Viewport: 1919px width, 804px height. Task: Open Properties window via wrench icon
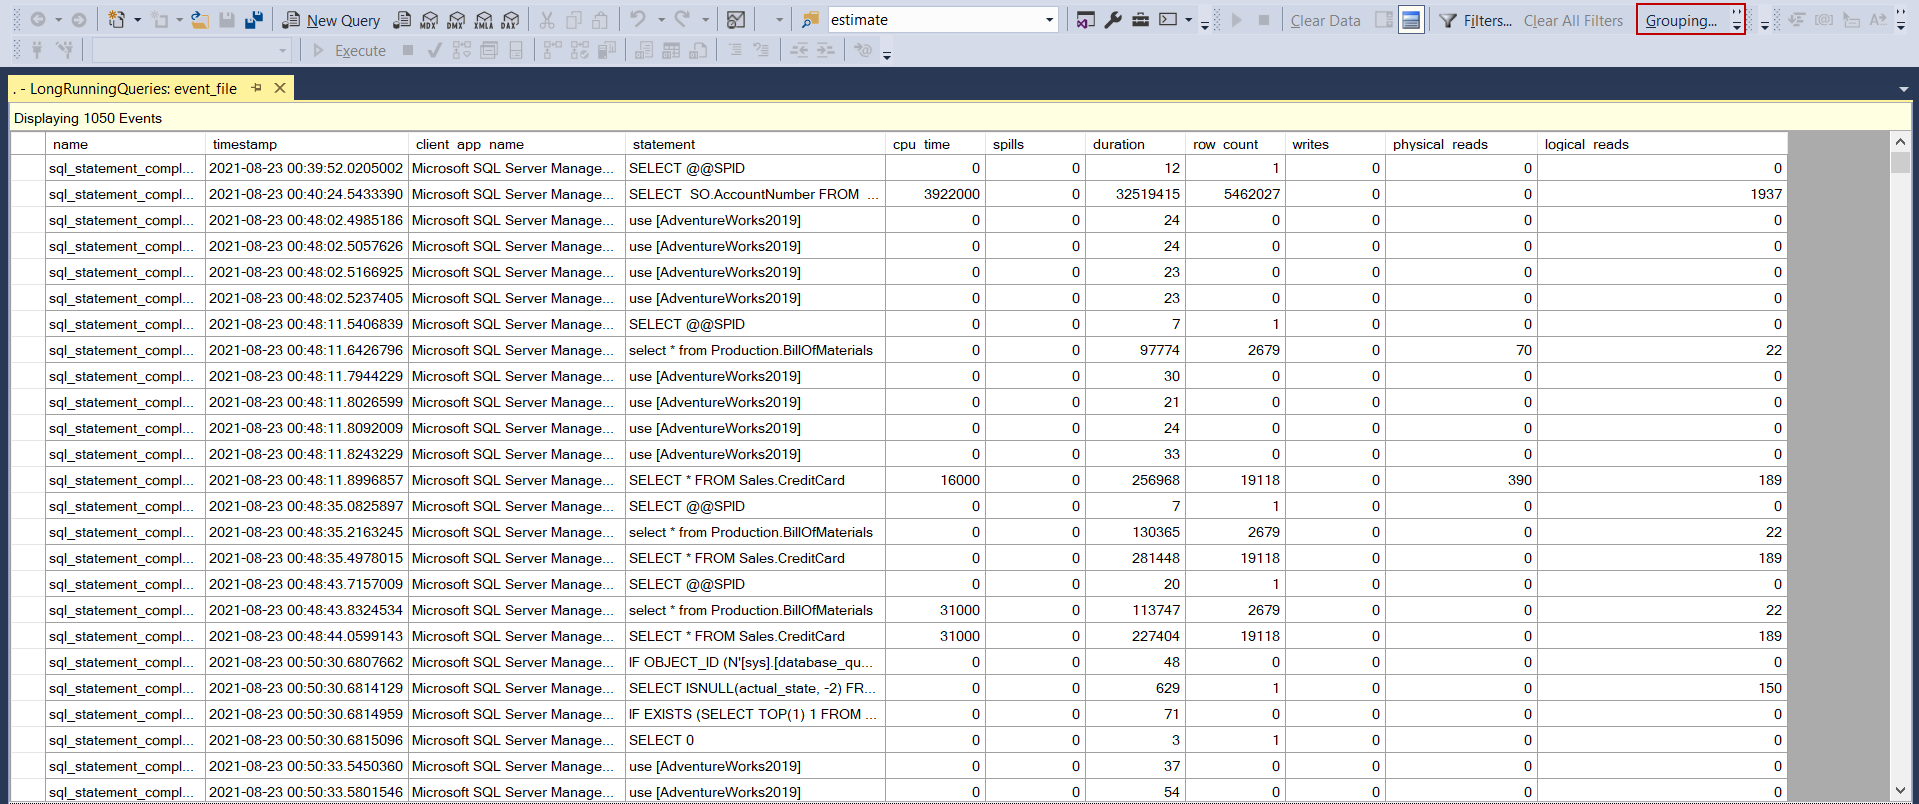click(x=1113, y=20)
